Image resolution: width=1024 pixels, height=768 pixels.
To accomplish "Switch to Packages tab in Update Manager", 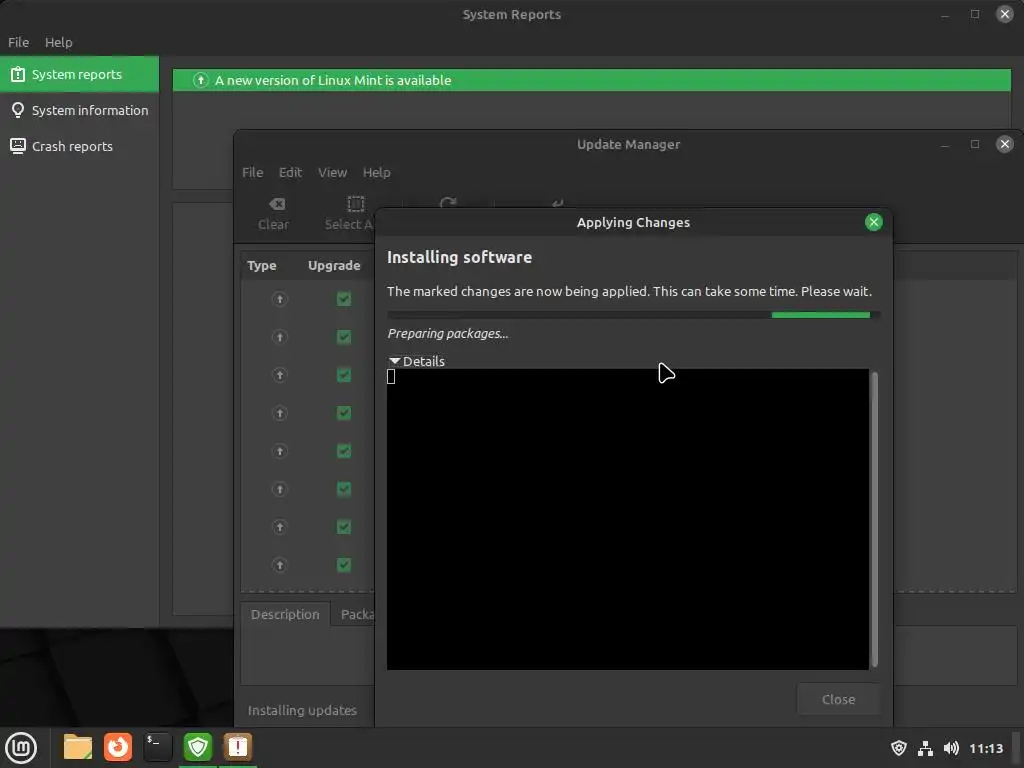I will (x=357, y=615).
